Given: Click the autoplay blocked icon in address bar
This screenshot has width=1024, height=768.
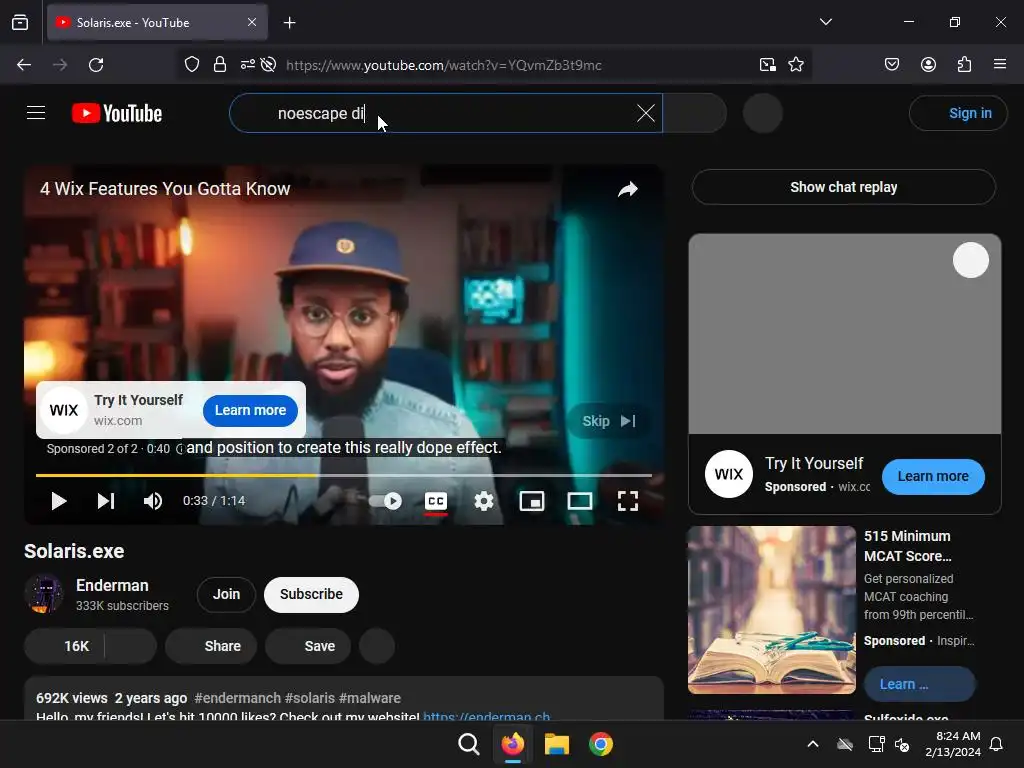Looking at the screenshot, I should (268, 65).
